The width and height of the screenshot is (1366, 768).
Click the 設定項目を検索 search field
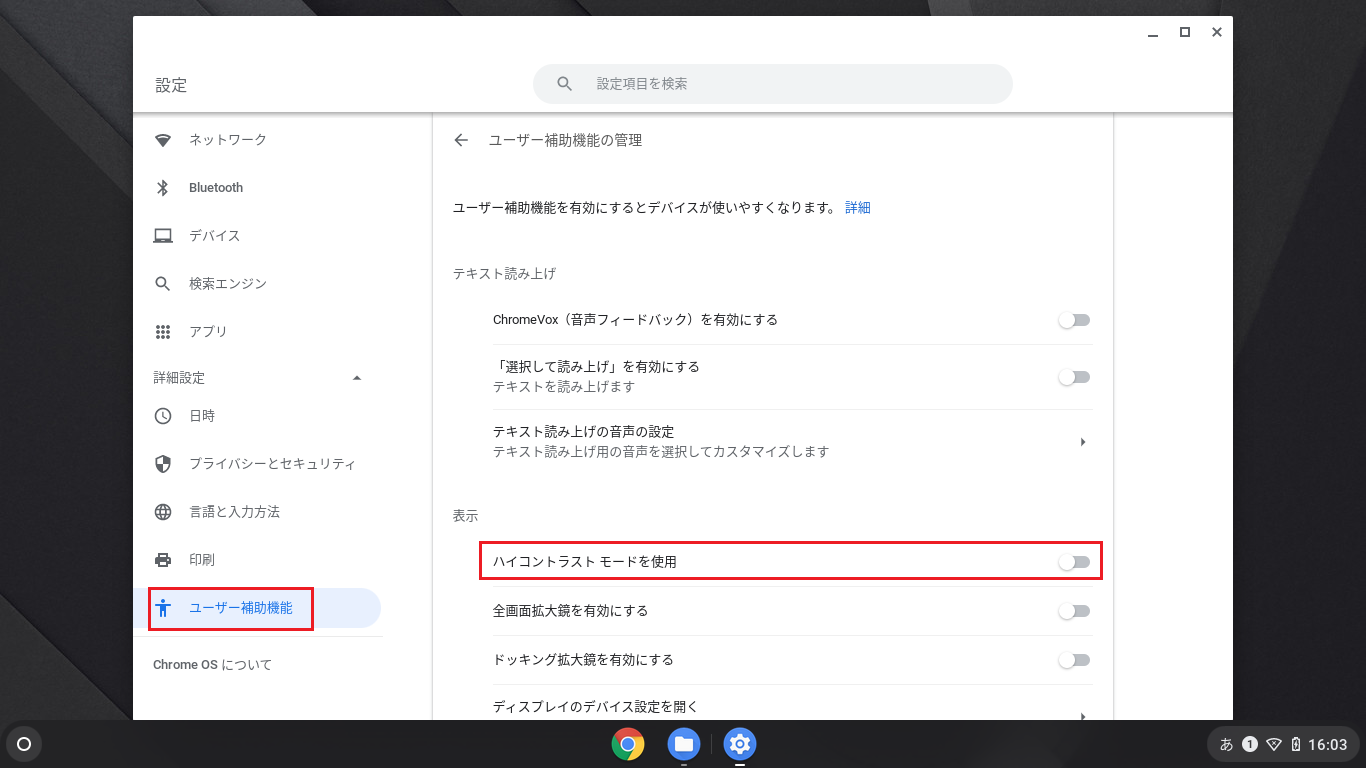coord(773,84)
